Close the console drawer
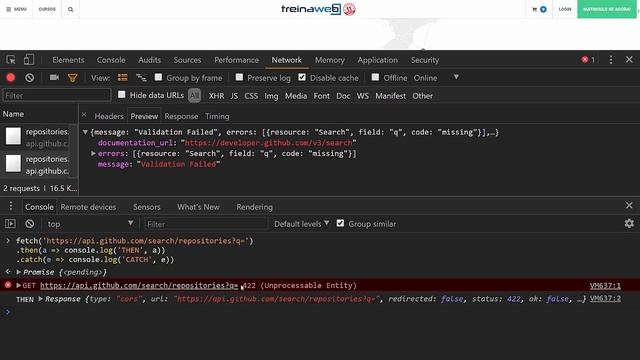 [629, 205]
